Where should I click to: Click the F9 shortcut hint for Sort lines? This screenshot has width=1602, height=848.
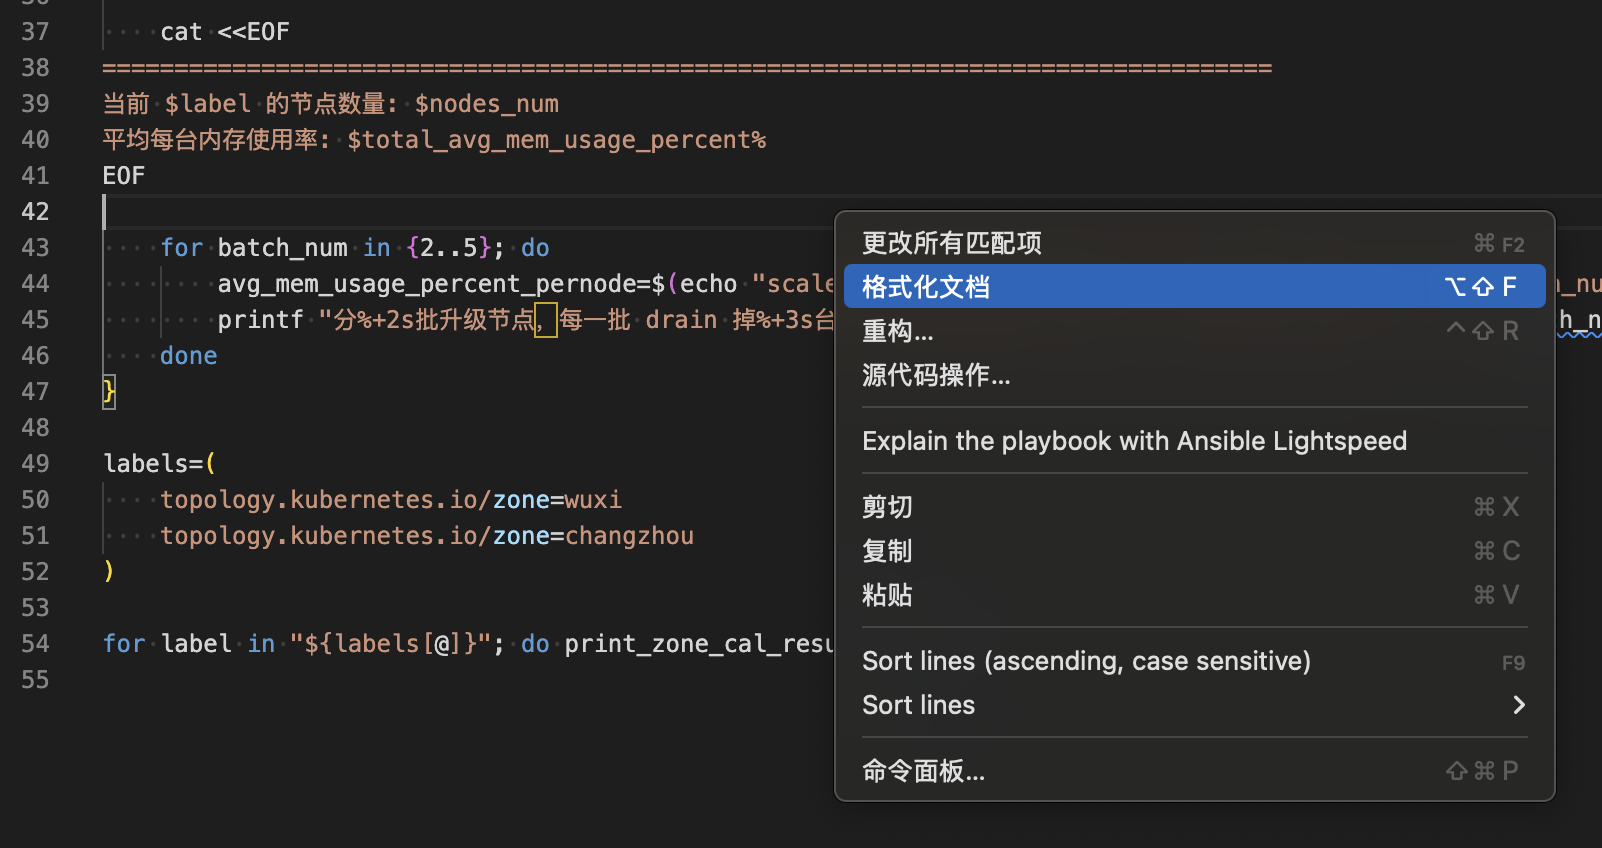(x=1513, y=663)
